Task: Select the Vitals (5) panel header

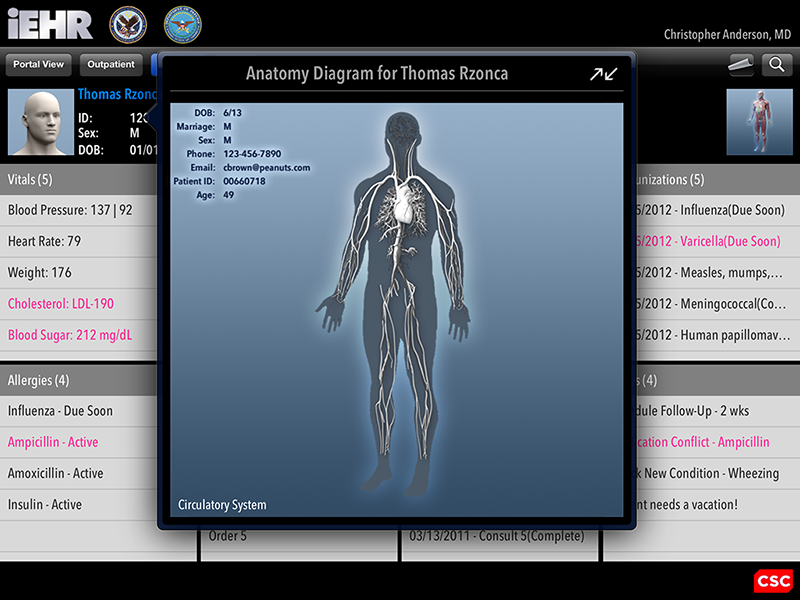Action: click(78, 180)
